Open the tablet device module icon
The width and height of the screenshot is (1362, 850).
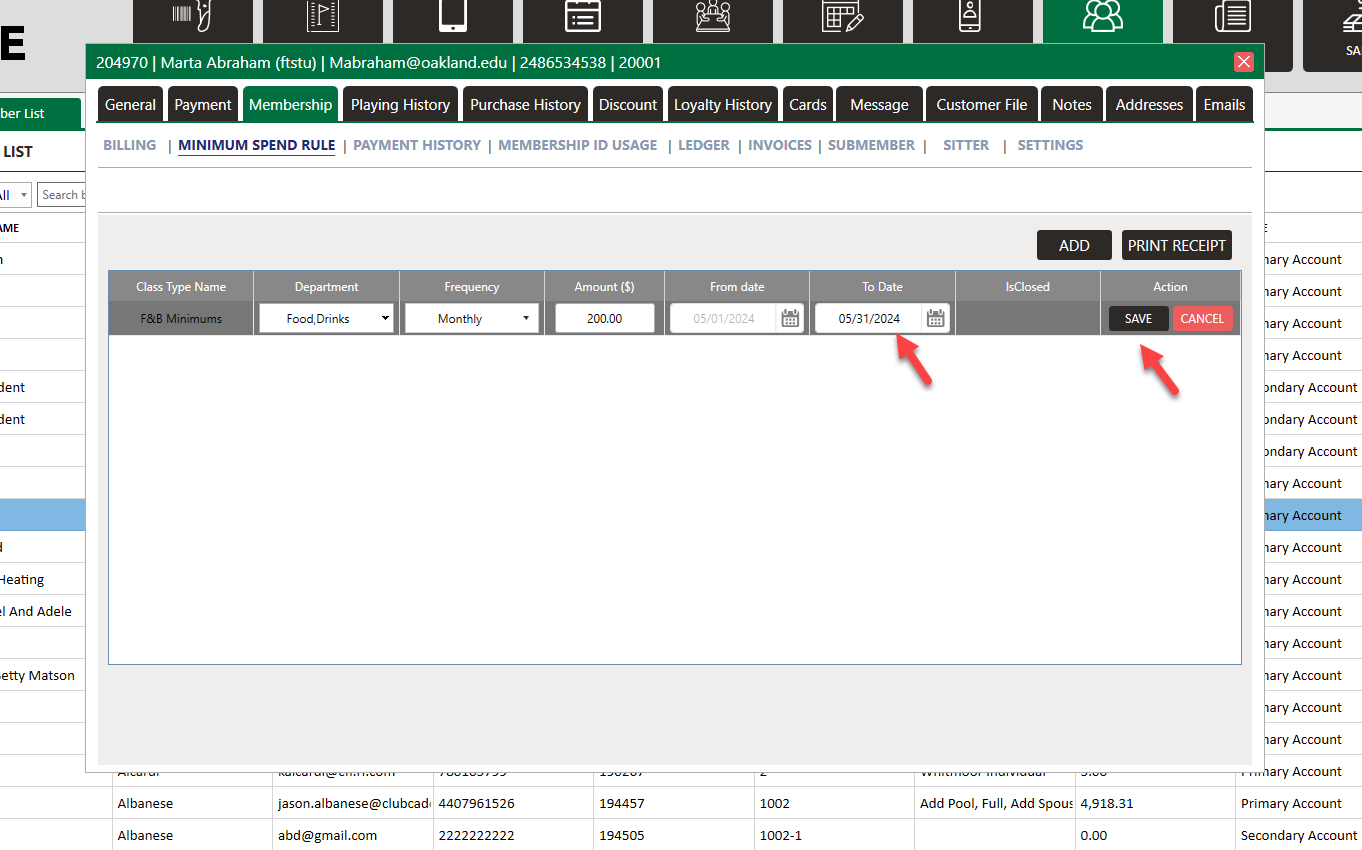pyautogui.click(x=452, y=18)
